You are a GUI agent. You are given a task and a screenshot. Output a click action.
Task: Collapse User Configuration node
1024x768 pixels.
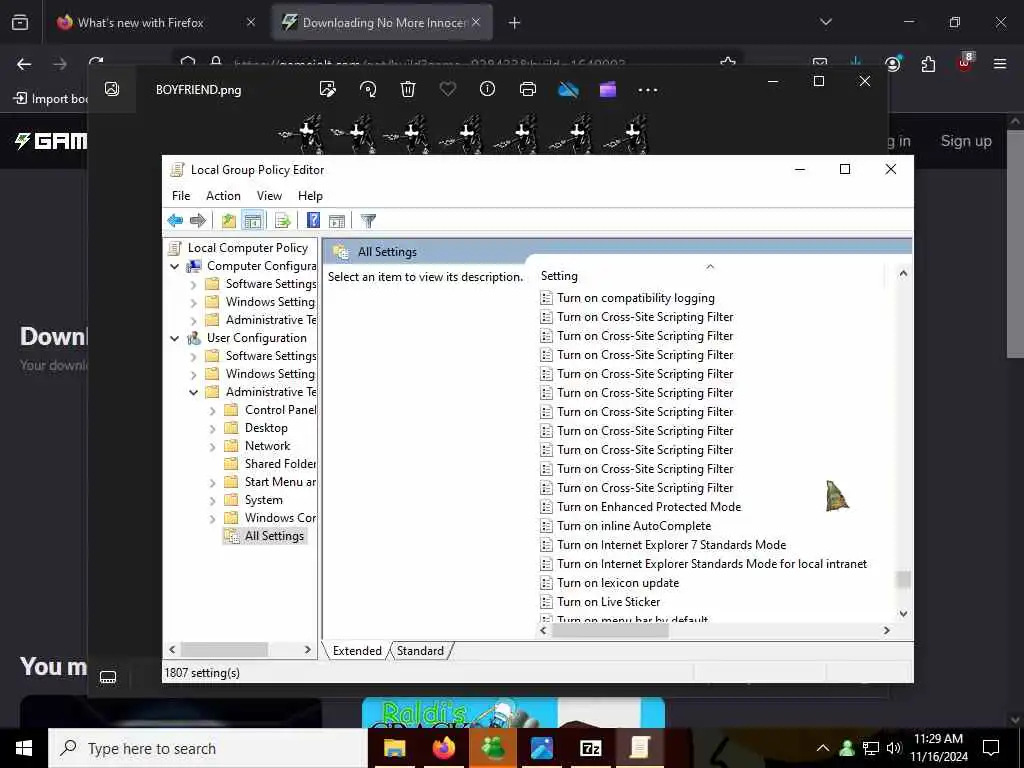[174, 338]
